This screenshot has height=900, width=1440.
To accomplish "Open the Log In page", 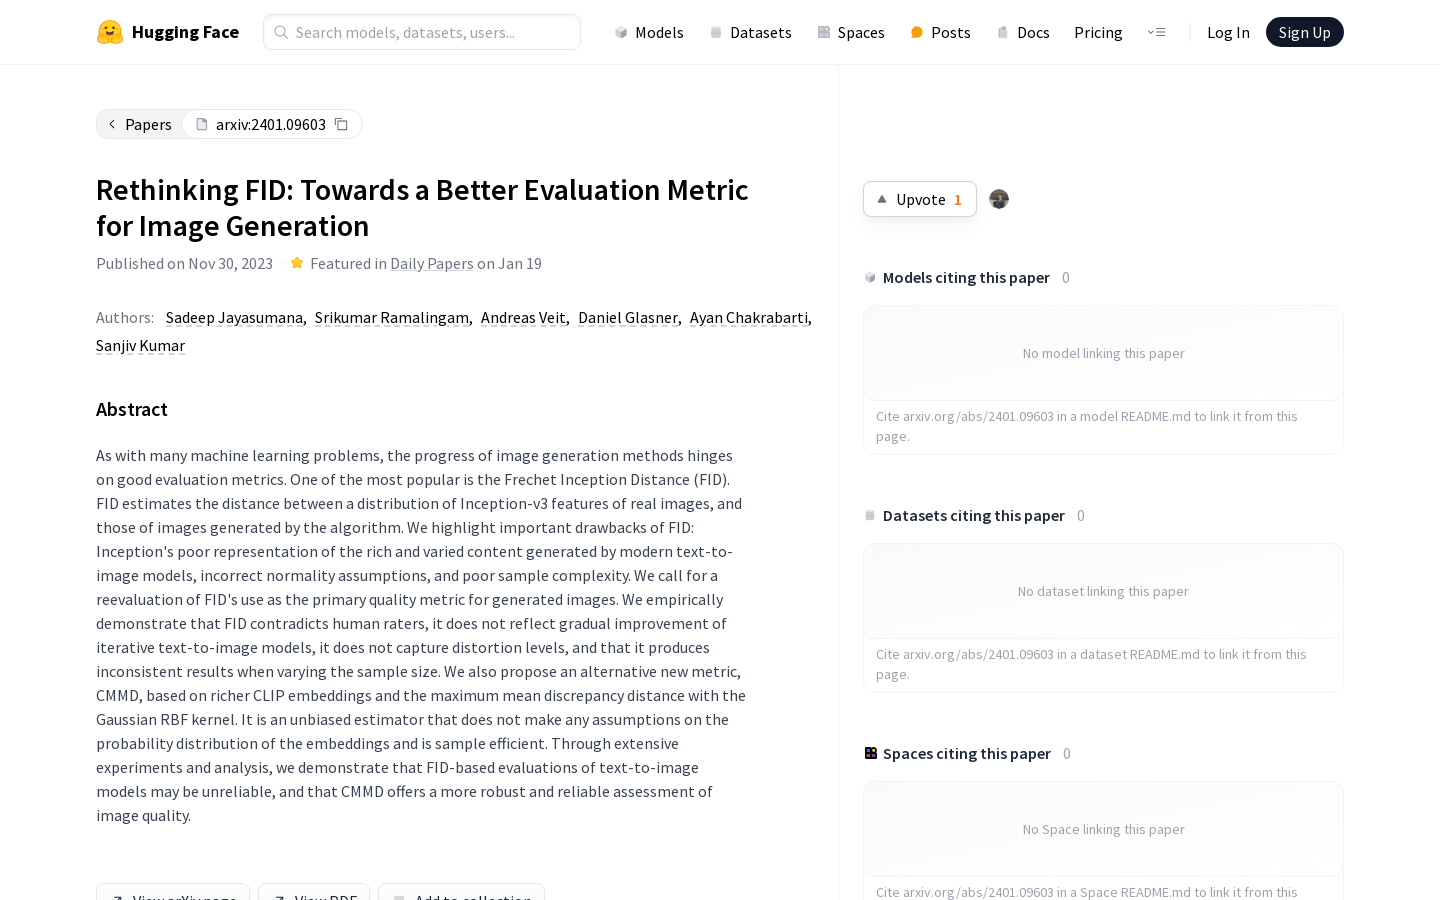I will pyautogui.click(x=1228, y=32).
